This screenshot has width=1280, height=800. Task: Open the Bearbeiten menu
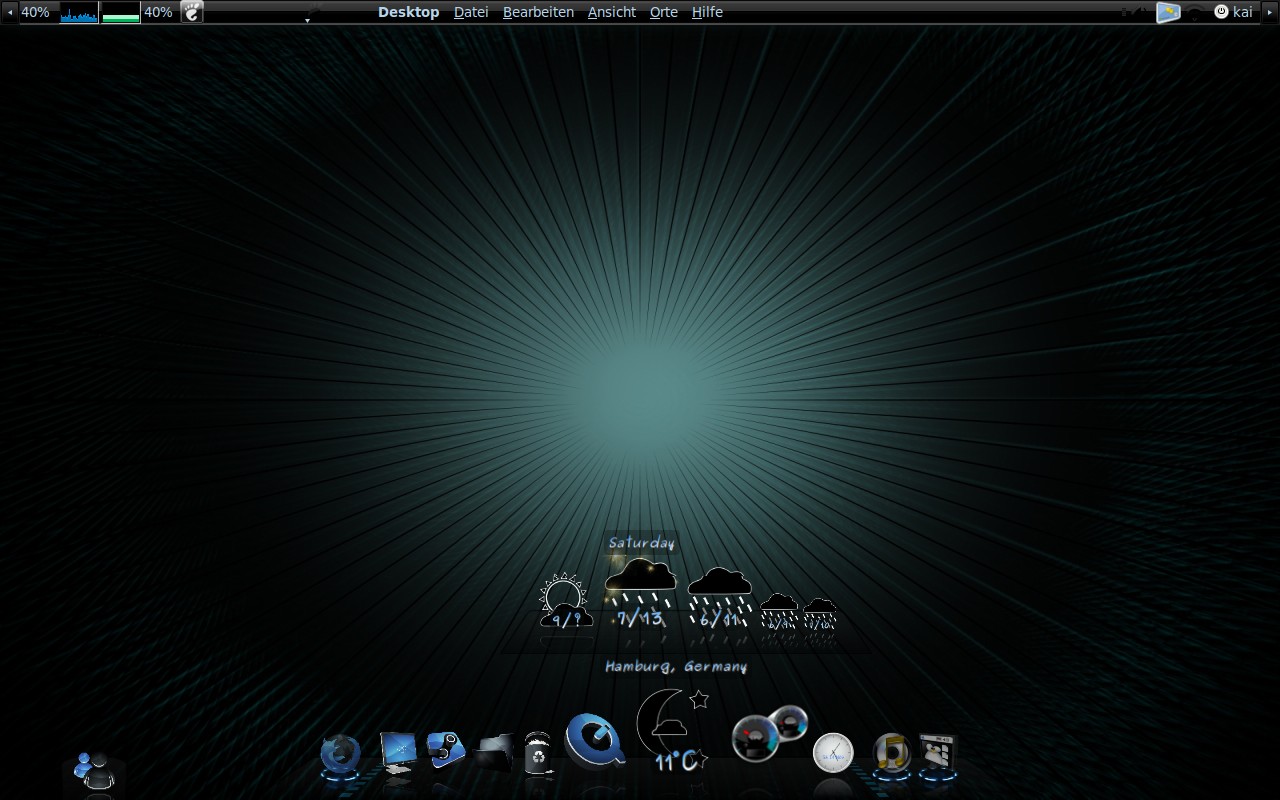click(538, 12)
